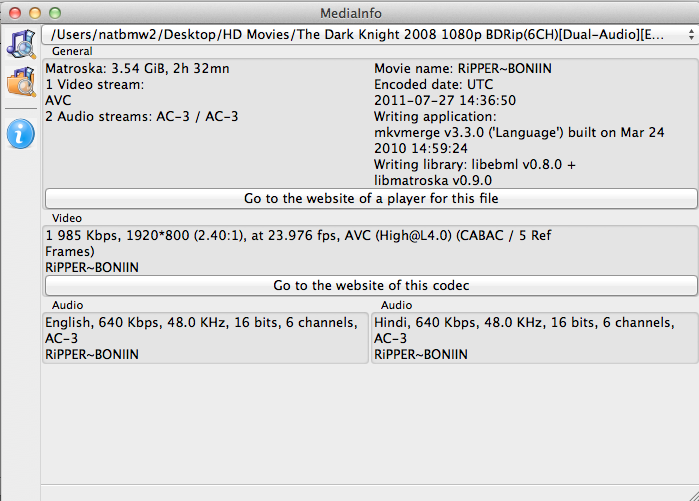Click the 'Writing application' mkvmerge info text

coord(519,132)
